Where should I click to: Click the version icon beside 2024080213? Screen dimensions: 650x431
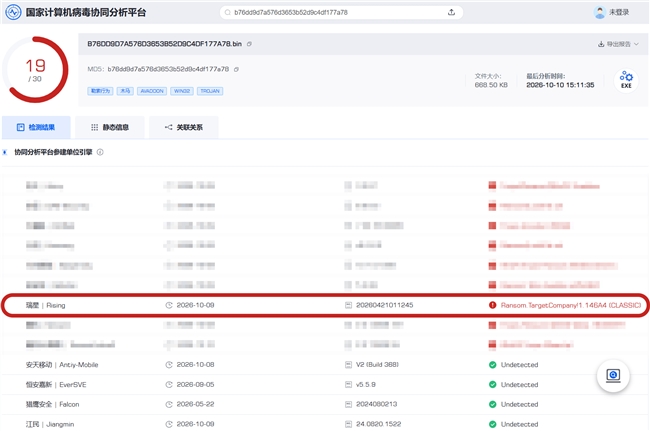[x=348, y=404]
